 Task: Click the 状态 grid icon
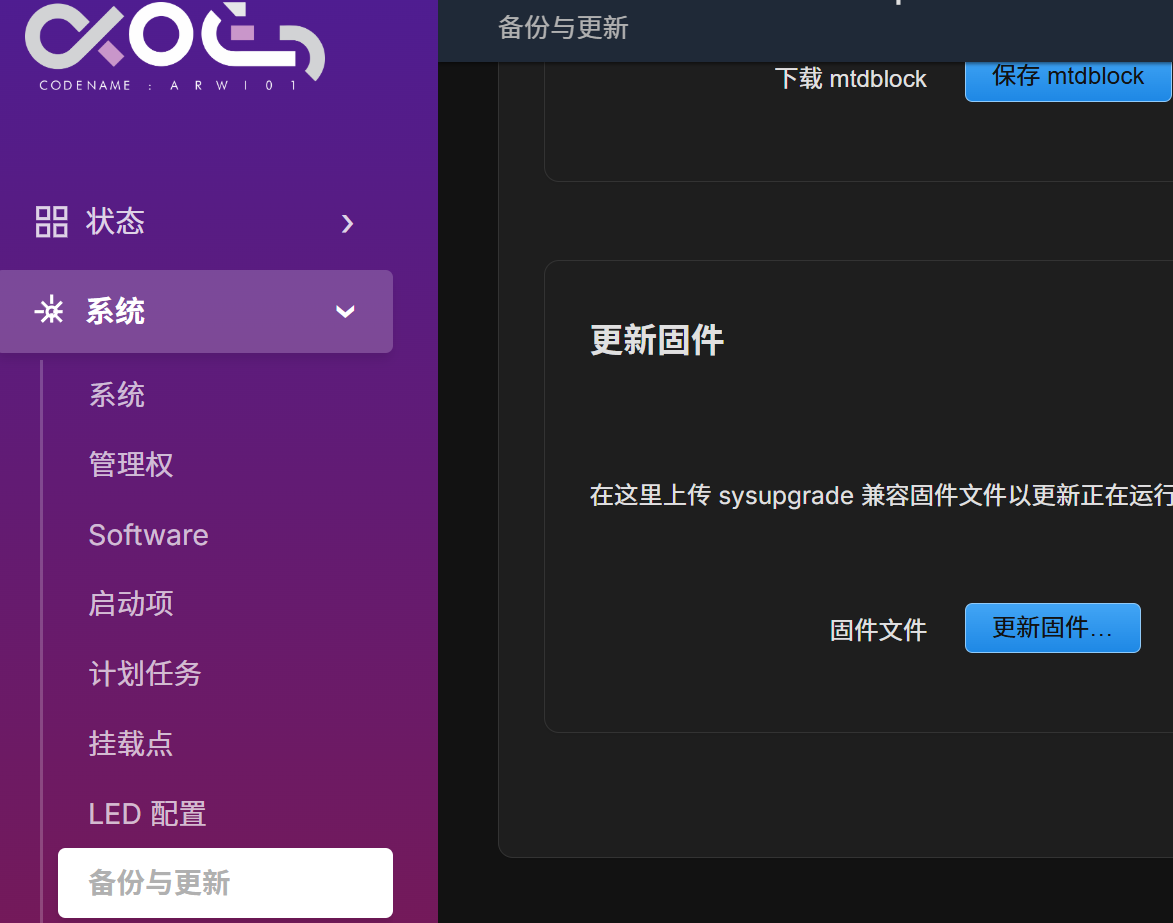(x=52, y=222)
